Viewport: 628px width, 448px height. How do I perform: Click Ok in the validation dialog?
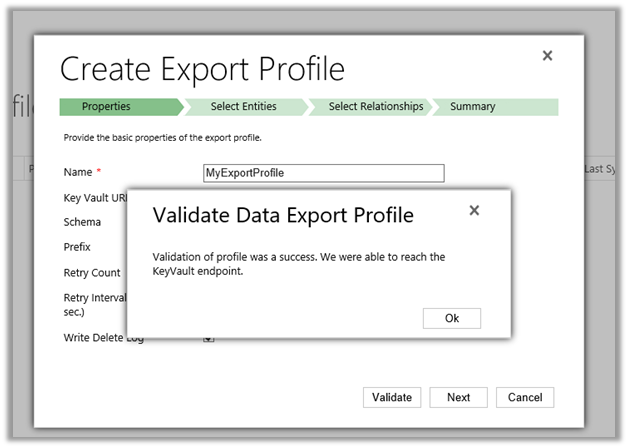pos(451,318)
